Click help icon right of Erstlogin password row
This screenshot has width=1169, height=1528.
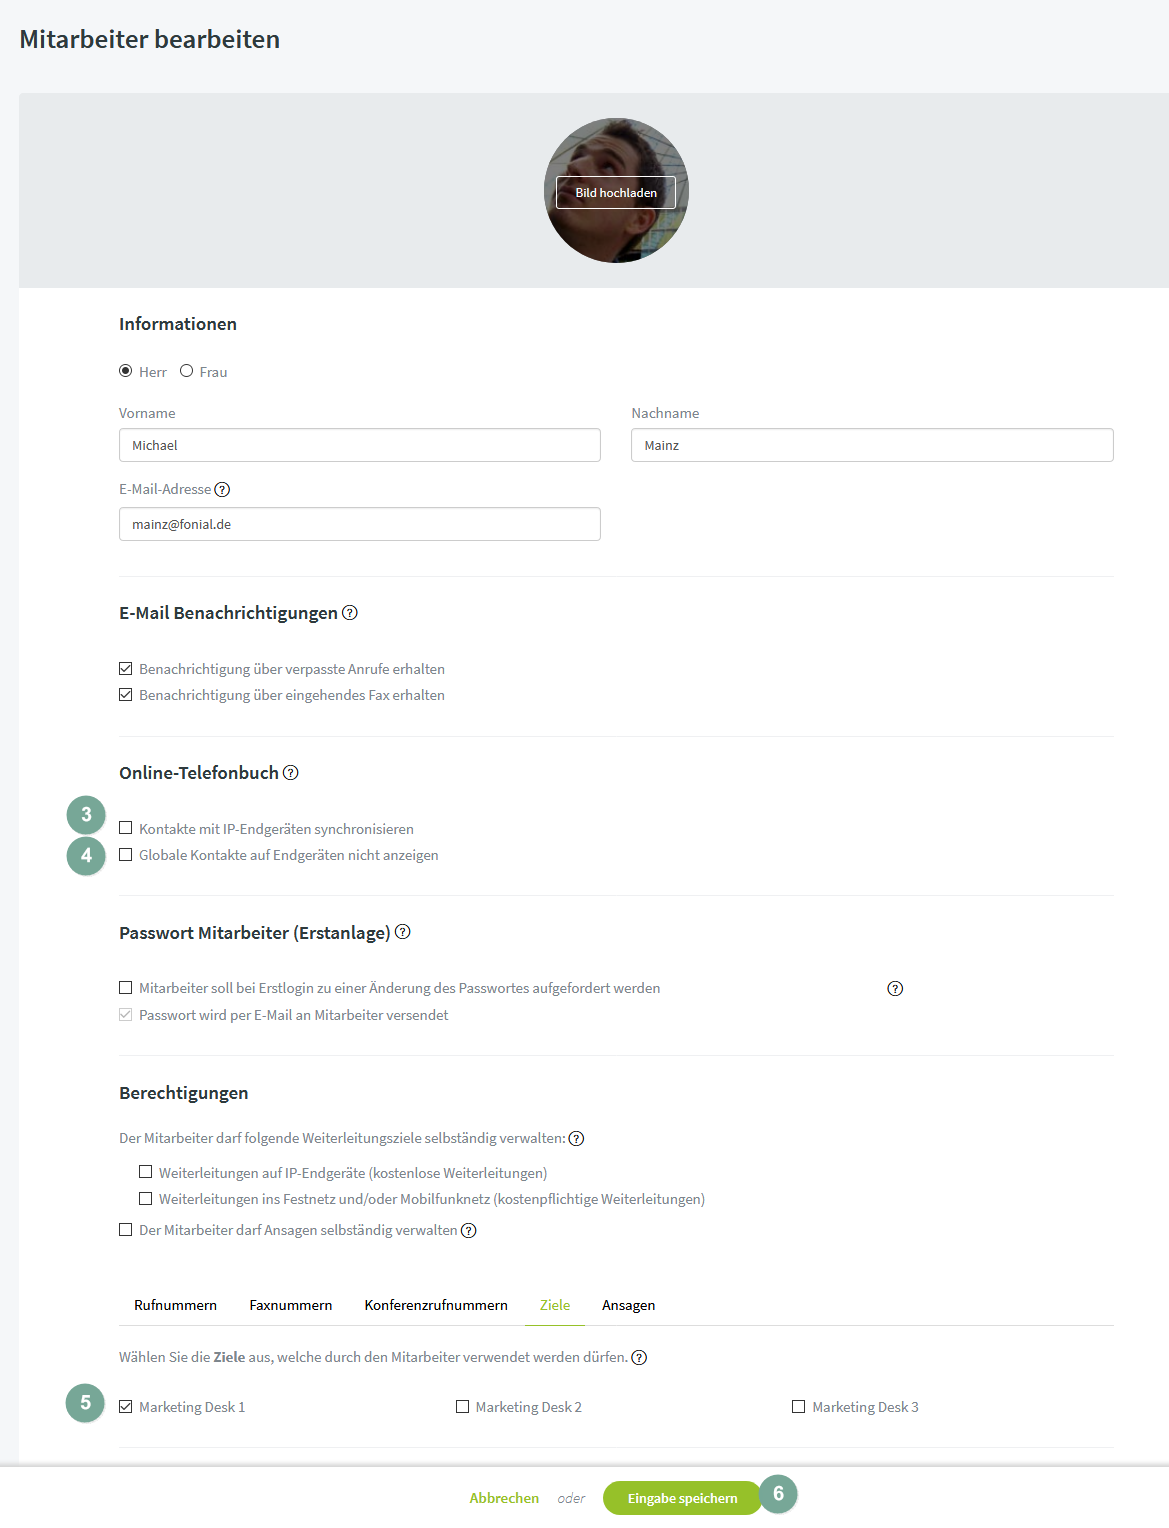[x=895, y=989]
